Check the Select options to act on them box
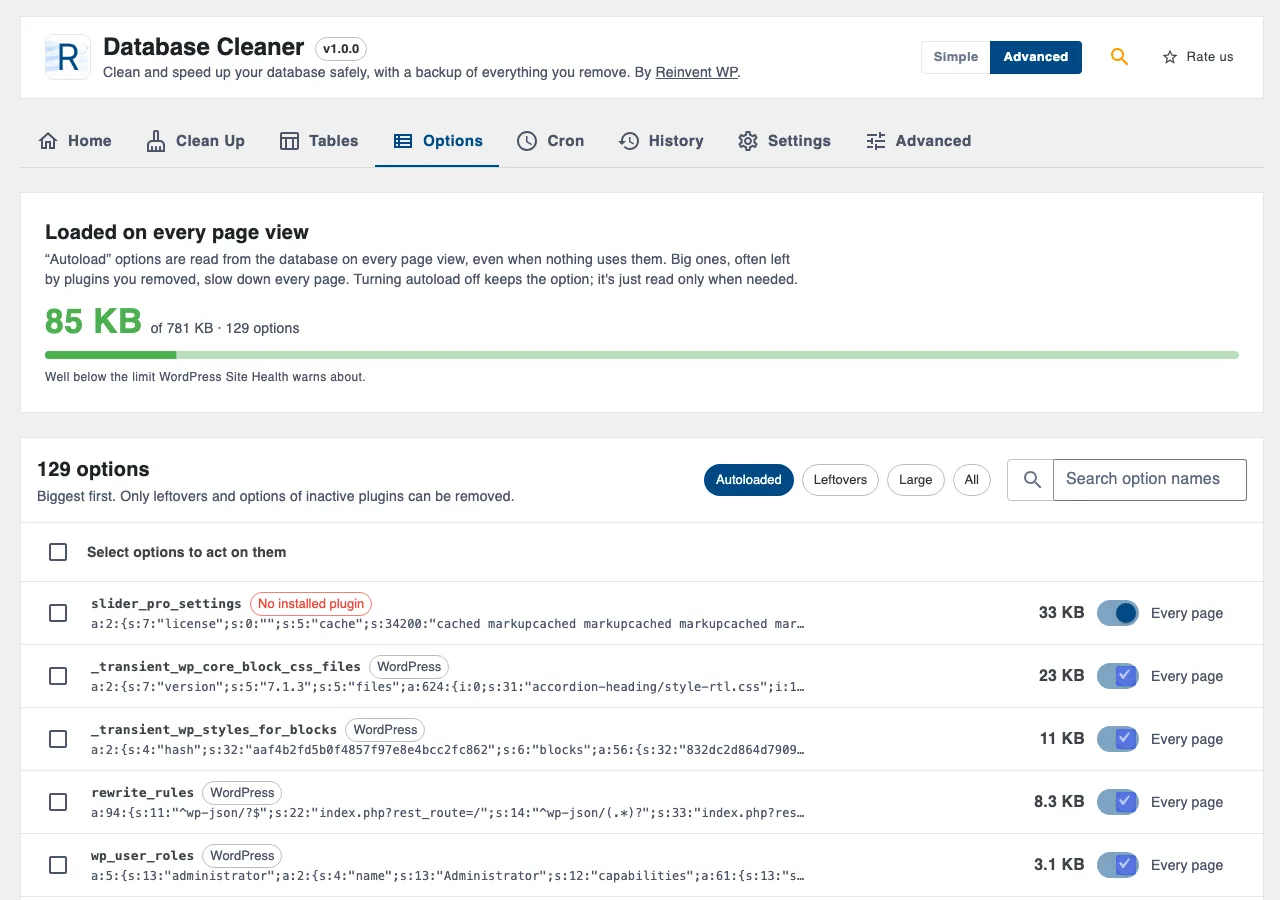 point(58,552)
